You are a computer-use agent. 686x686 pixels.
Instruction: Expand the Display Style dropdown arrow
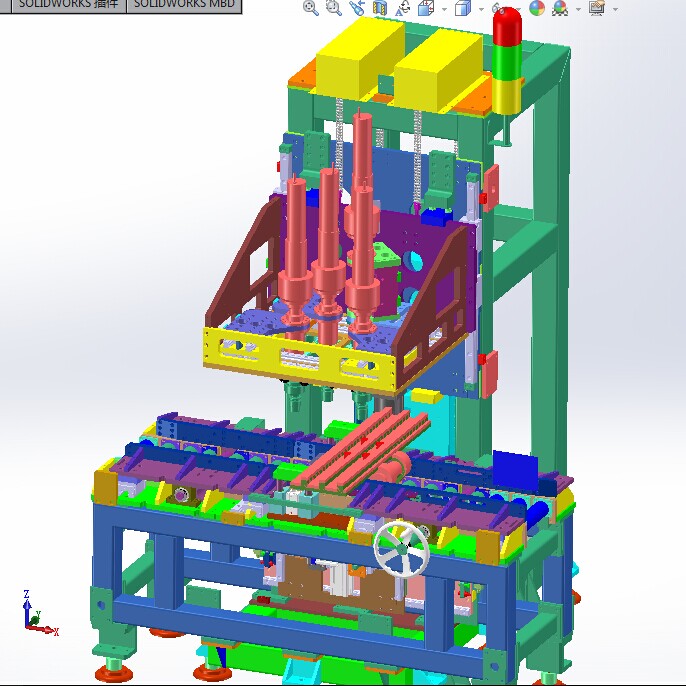[481, 9]
